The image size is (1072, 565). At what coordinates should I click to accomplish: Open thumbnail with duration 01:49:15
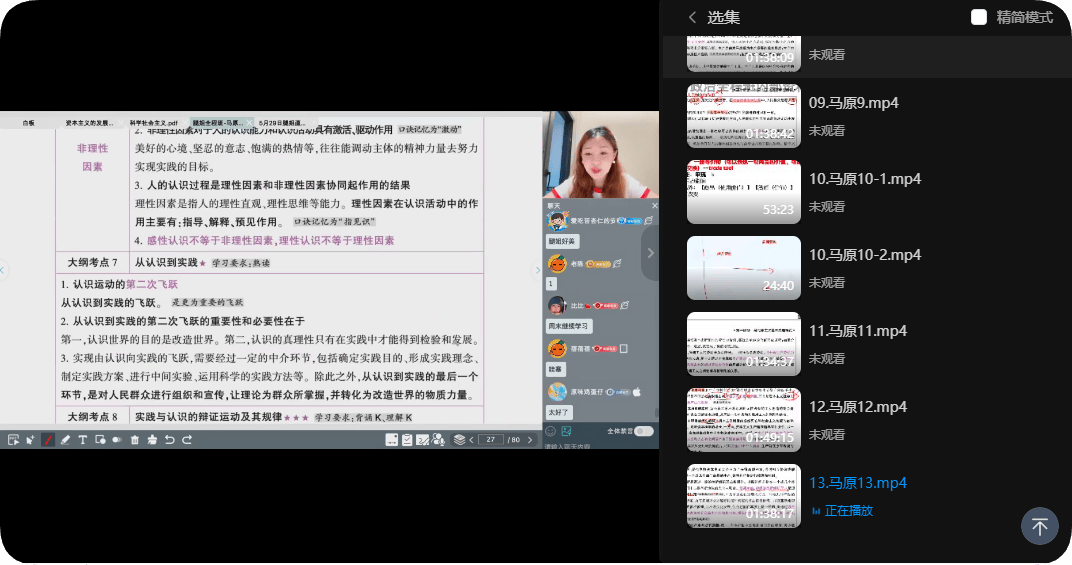[x=743, y=419]
